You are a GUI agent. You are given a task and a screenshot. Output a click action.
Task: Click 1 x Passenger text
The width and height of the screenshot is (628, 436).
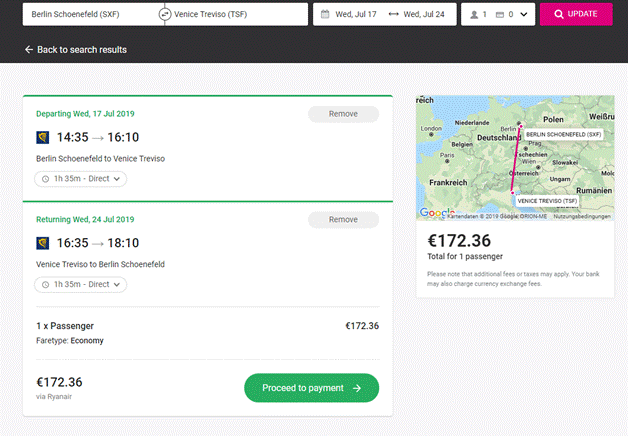(65, 326)
